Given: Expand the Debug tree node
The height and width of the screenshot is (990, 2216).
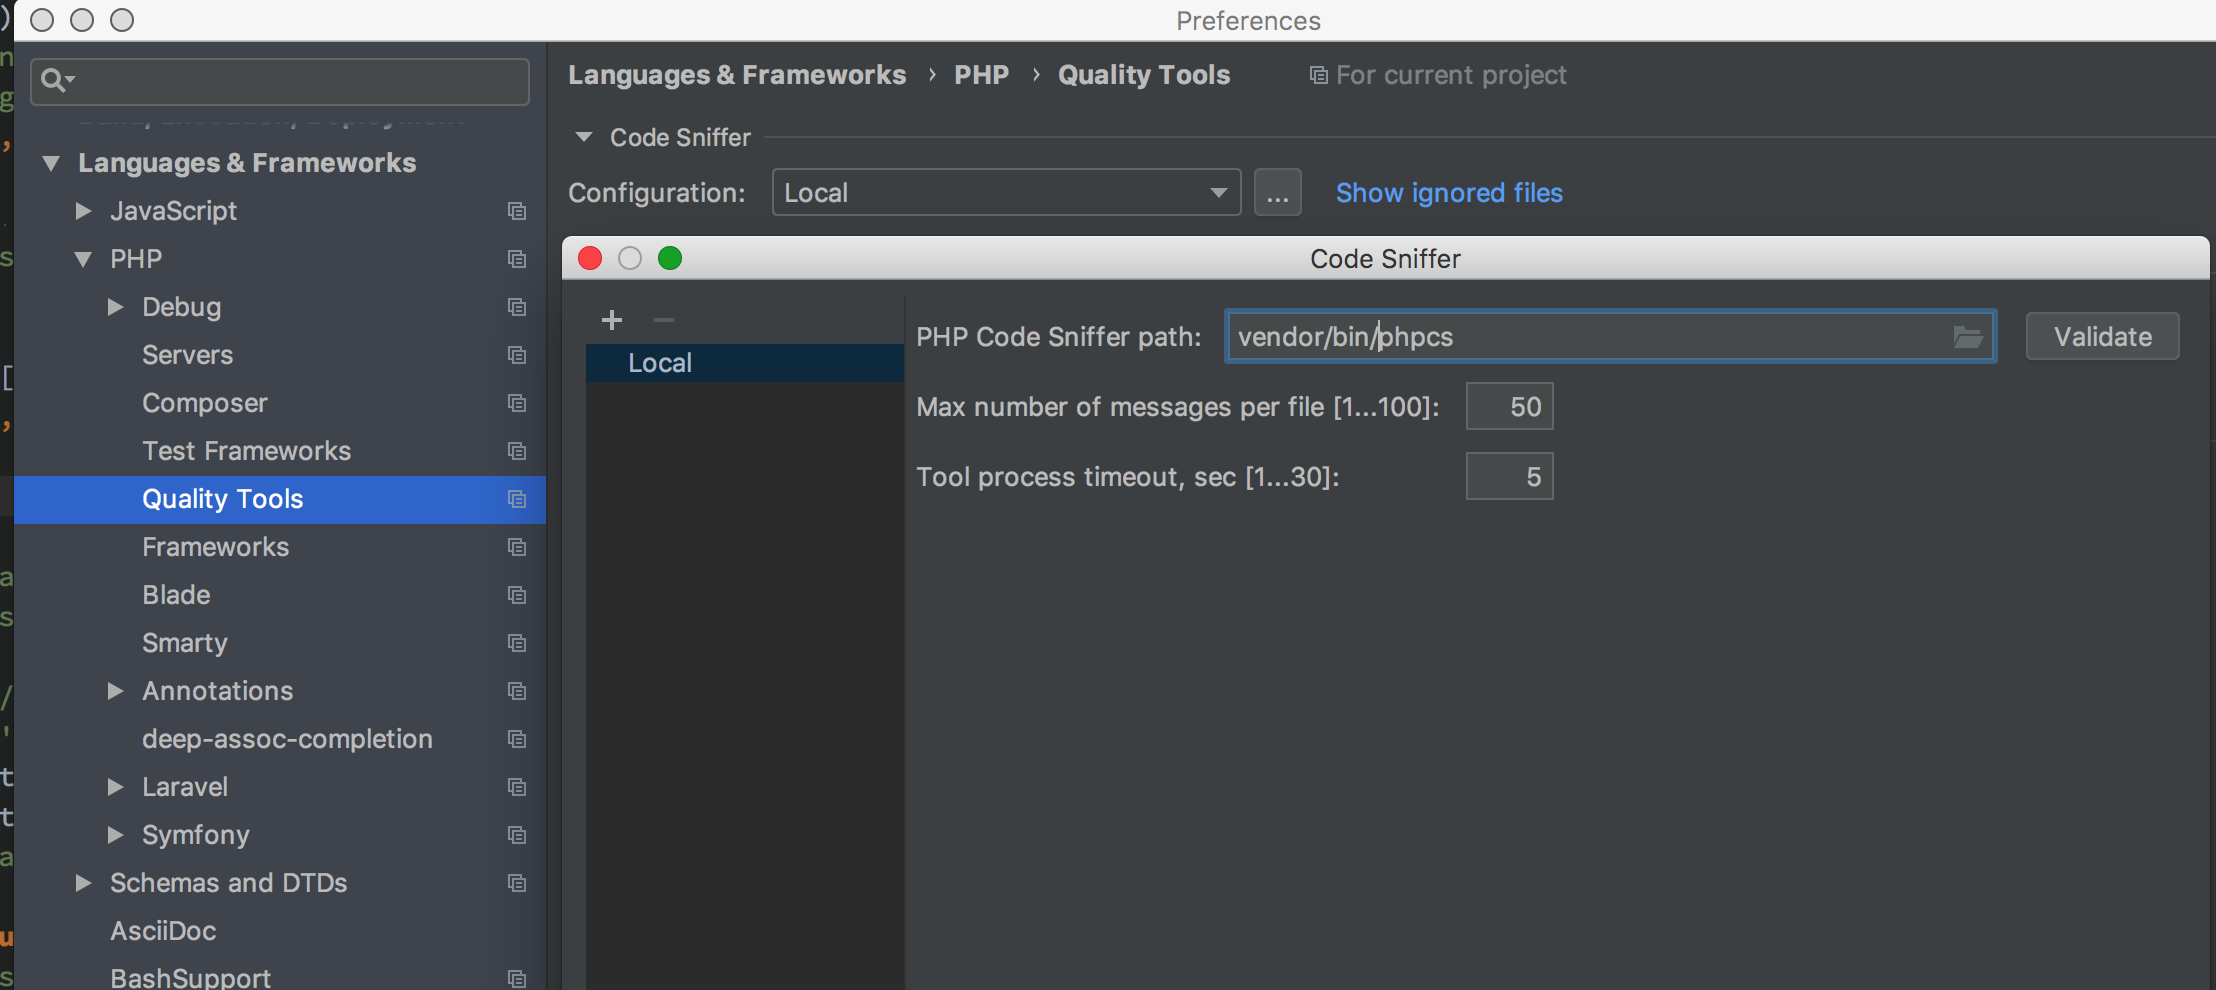Looking at the screenshot, I should pos(116,307).
